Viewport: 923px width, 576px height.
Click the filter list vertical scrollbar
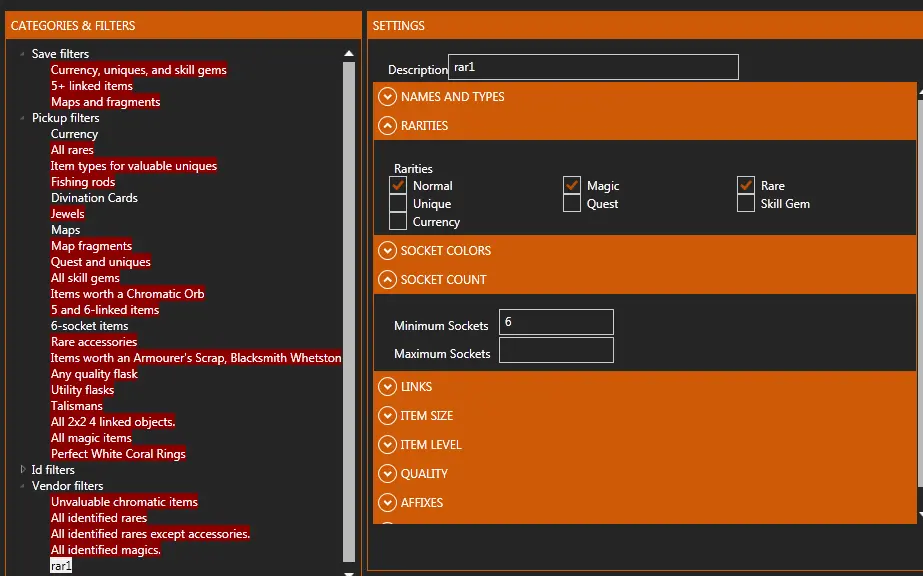[x=348, y=300]
